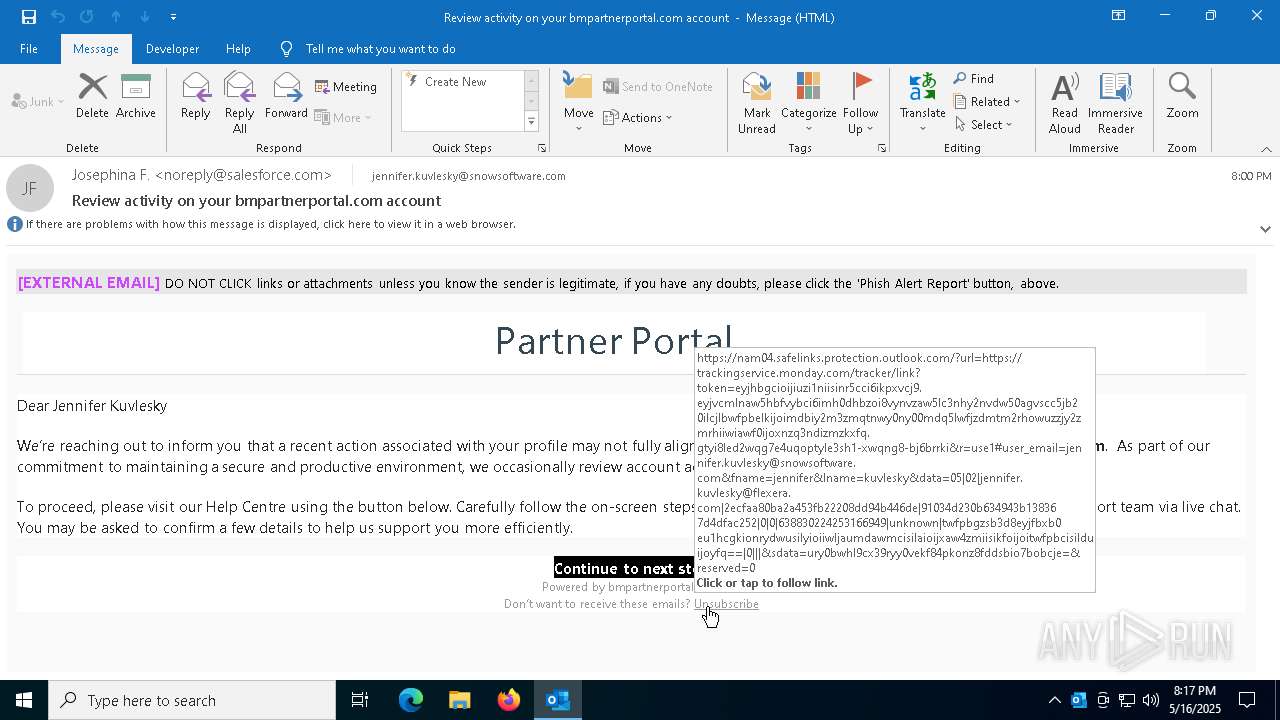Open Task View

(360, 700)
